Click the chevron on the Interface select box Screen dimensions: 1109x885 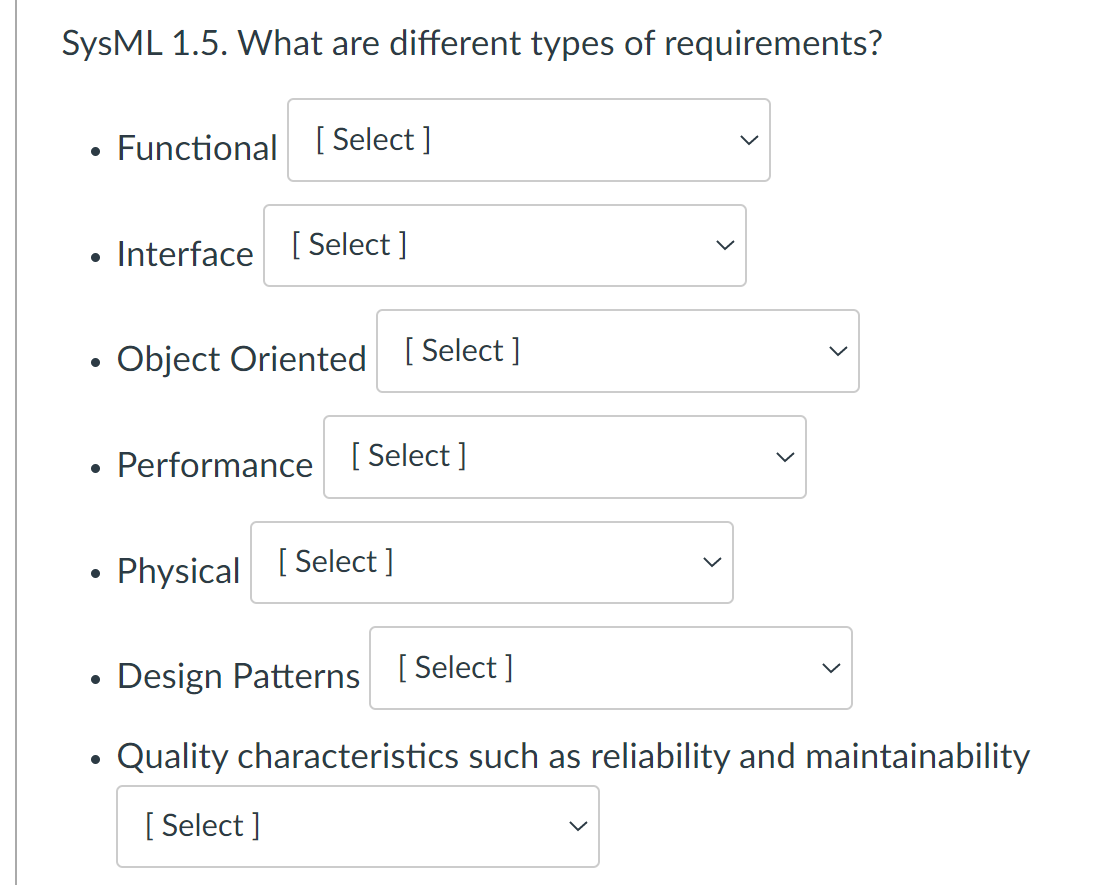(x=724, y=245)
